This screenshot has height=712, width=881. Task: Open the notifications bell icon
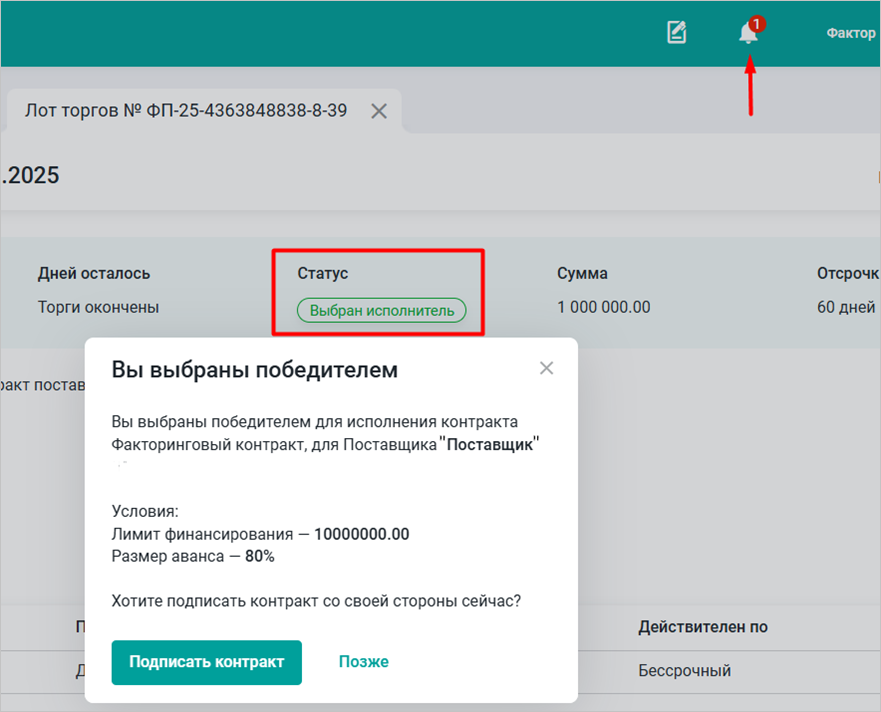(747, 34)
